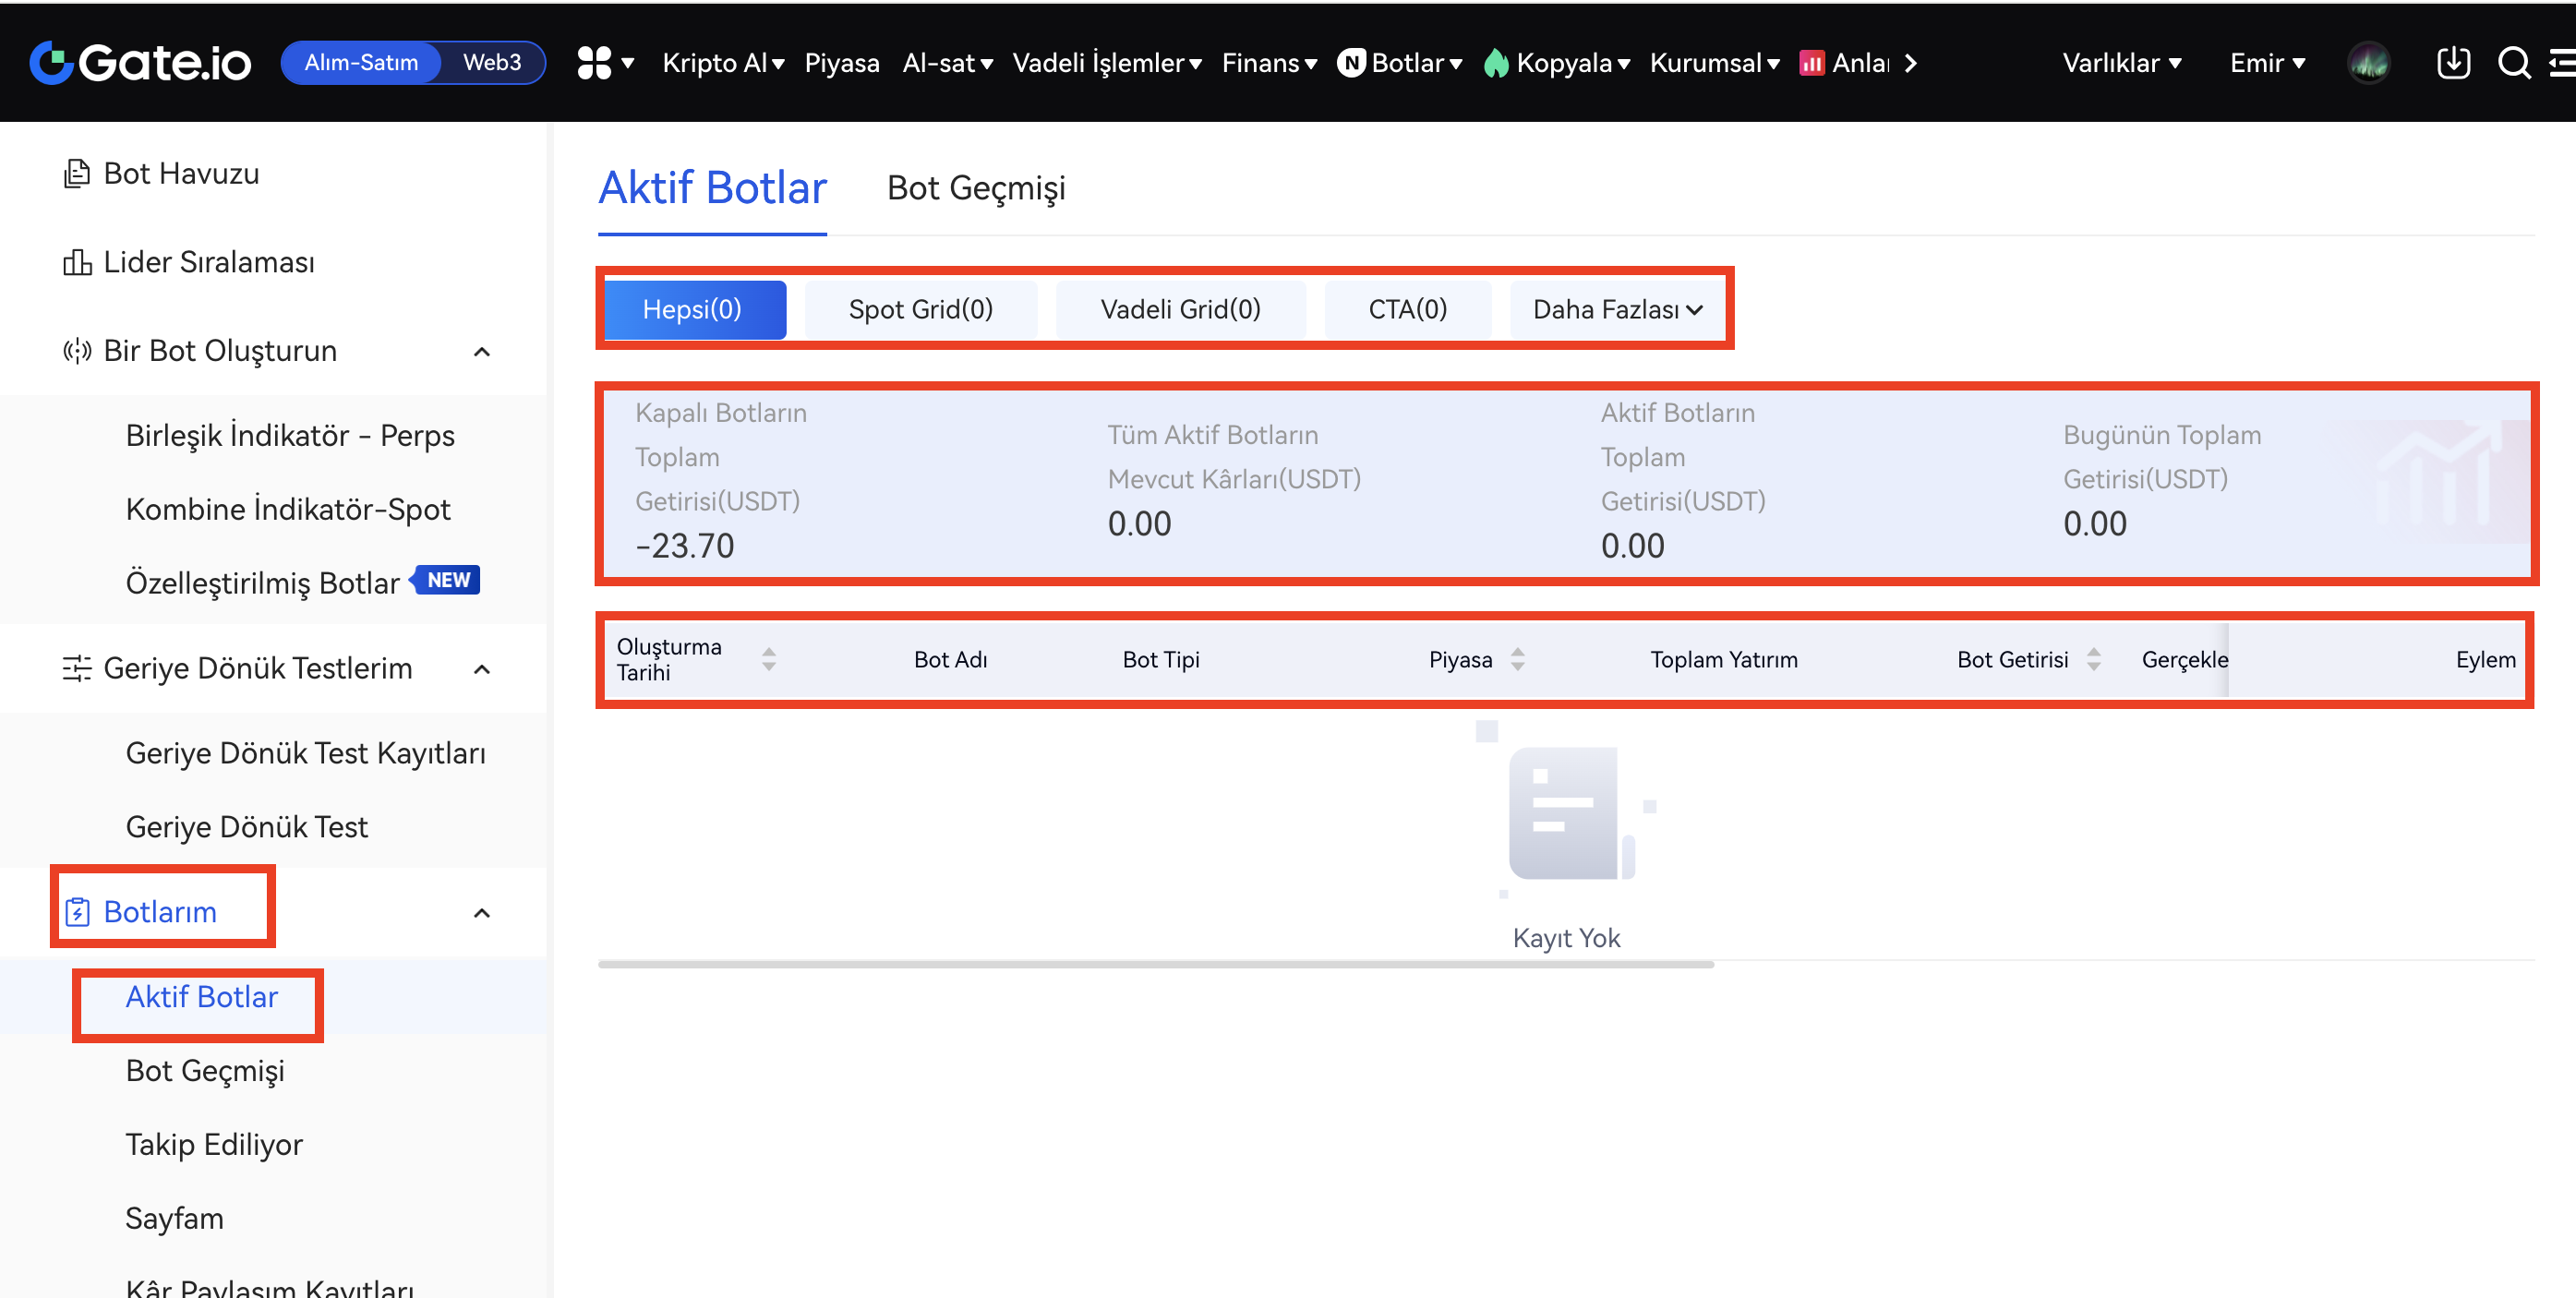This screenshot has width=2576, height=1298.
Task: Open Özelleştirilmiş Botlar link
Action: pyautogui.click(x=262, y=583)
